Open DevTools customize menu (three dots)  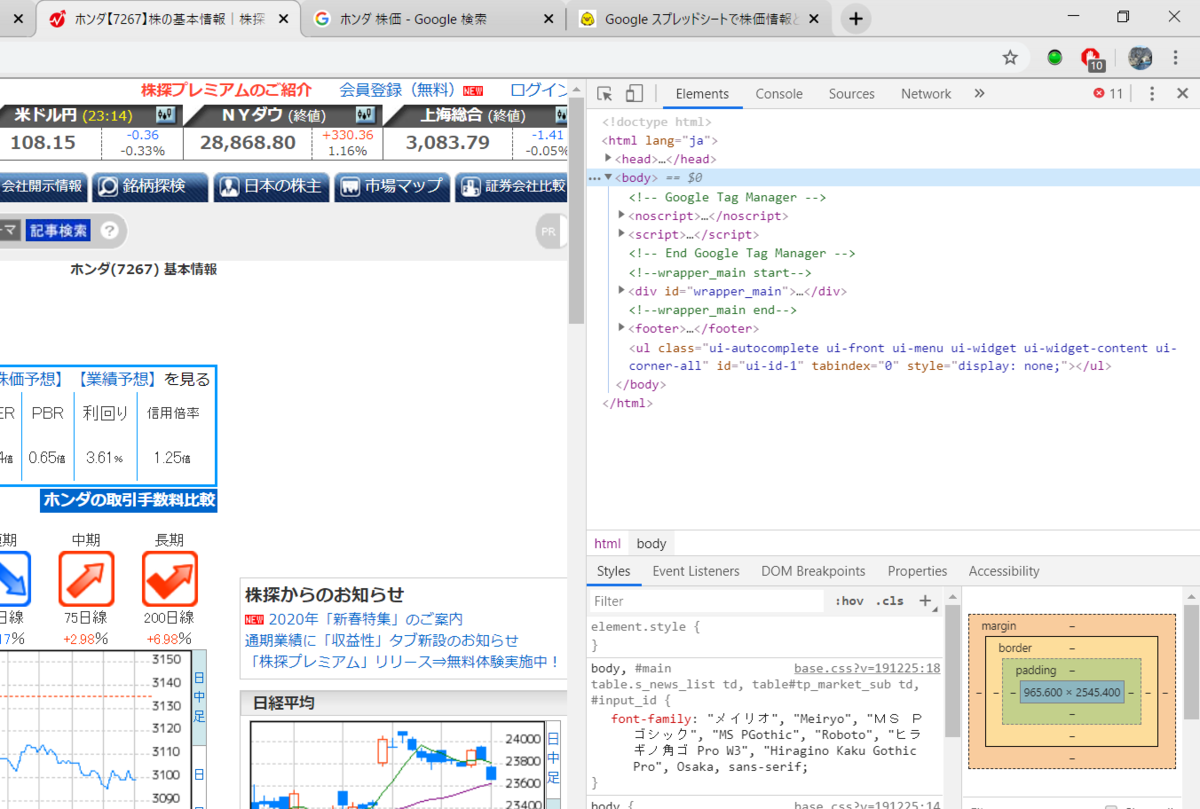pyautogui.click(x=1152, y=94)
